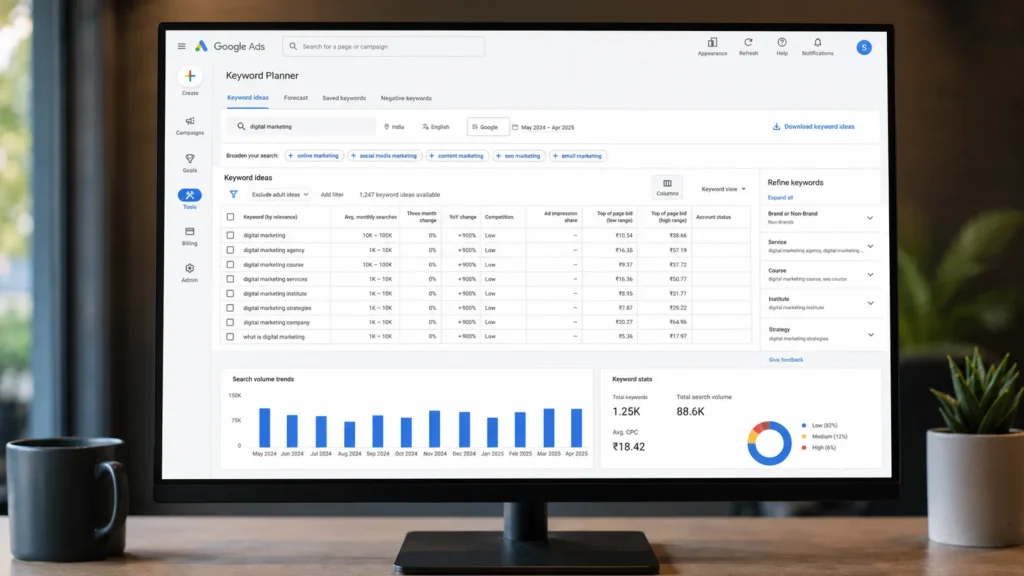The image size is (1024, 576).
Task: Open the Keyword view dropdown
Action: click(x=724, y=189)
